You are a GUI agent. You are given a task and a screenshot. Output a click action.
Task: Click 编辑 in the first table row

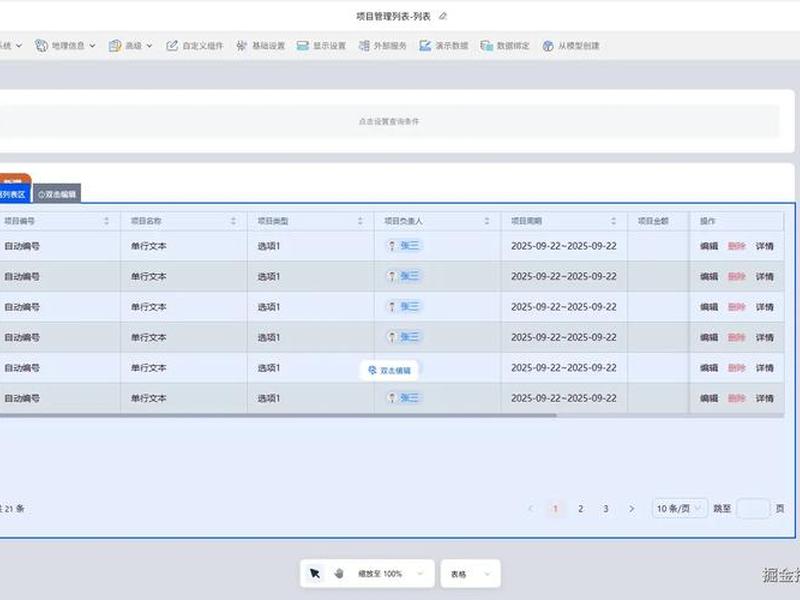tap(709, 246)
